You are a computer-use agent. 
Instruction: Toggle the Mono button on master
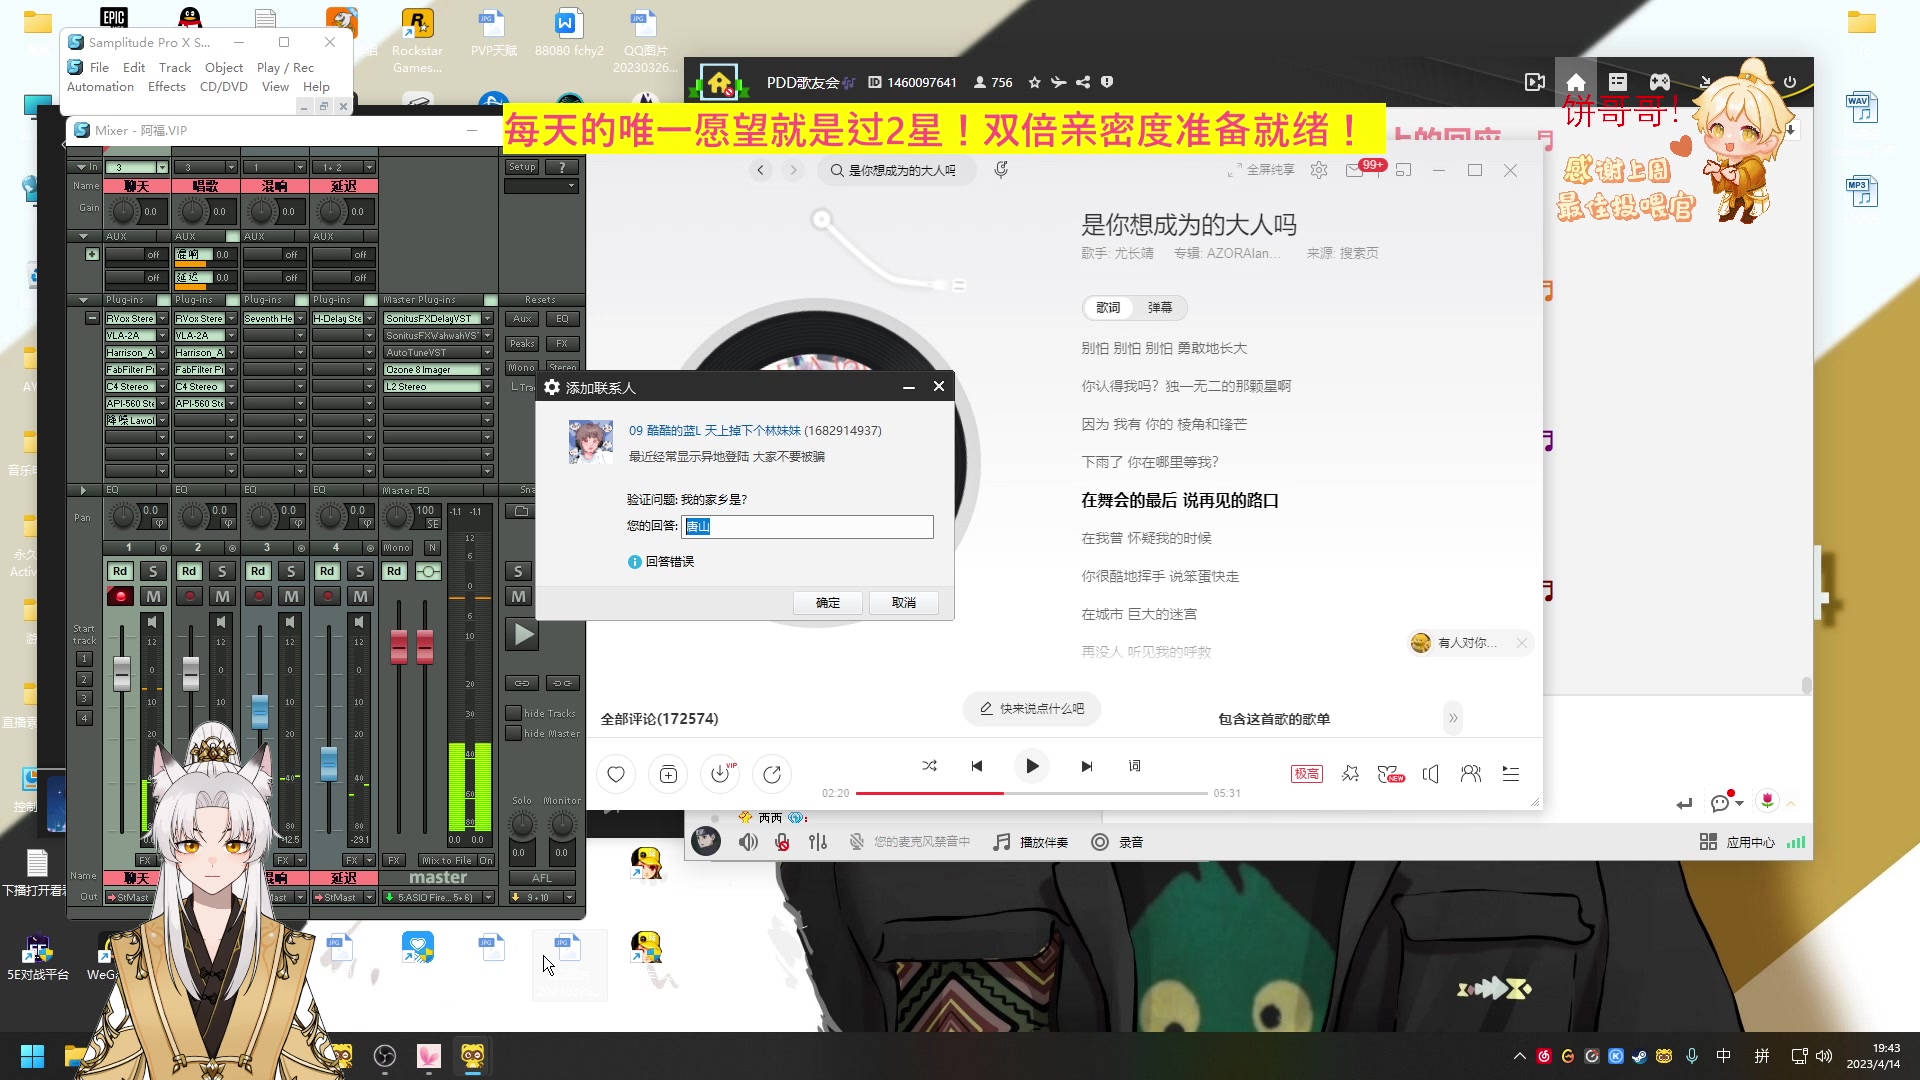point(397,547)
